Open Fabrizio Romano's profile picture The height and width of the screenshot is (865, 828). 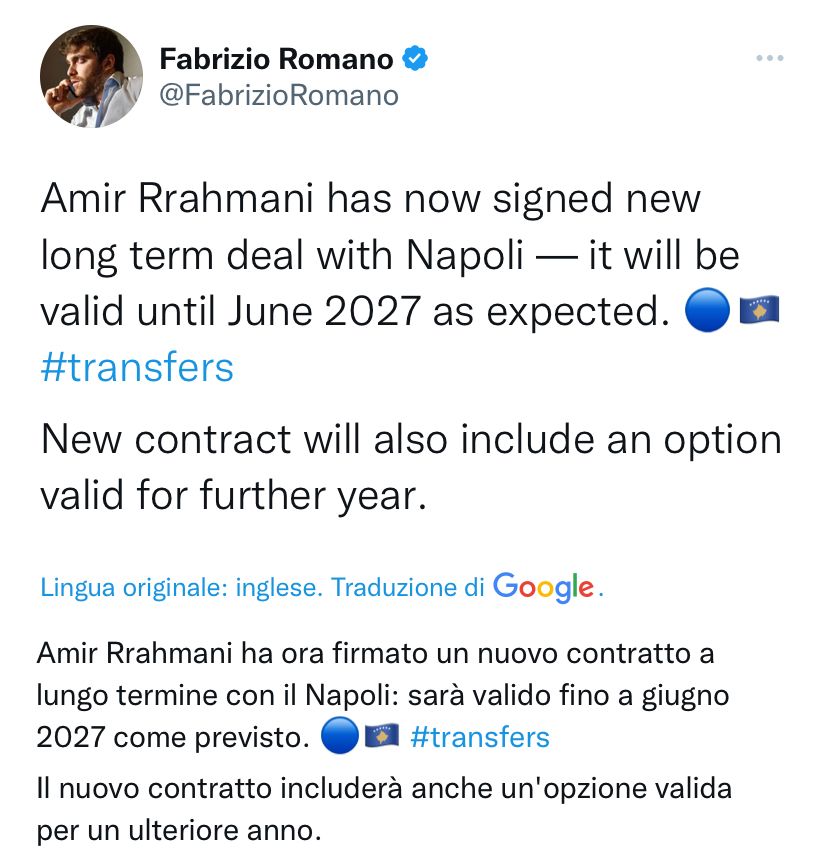pos(90,75)
